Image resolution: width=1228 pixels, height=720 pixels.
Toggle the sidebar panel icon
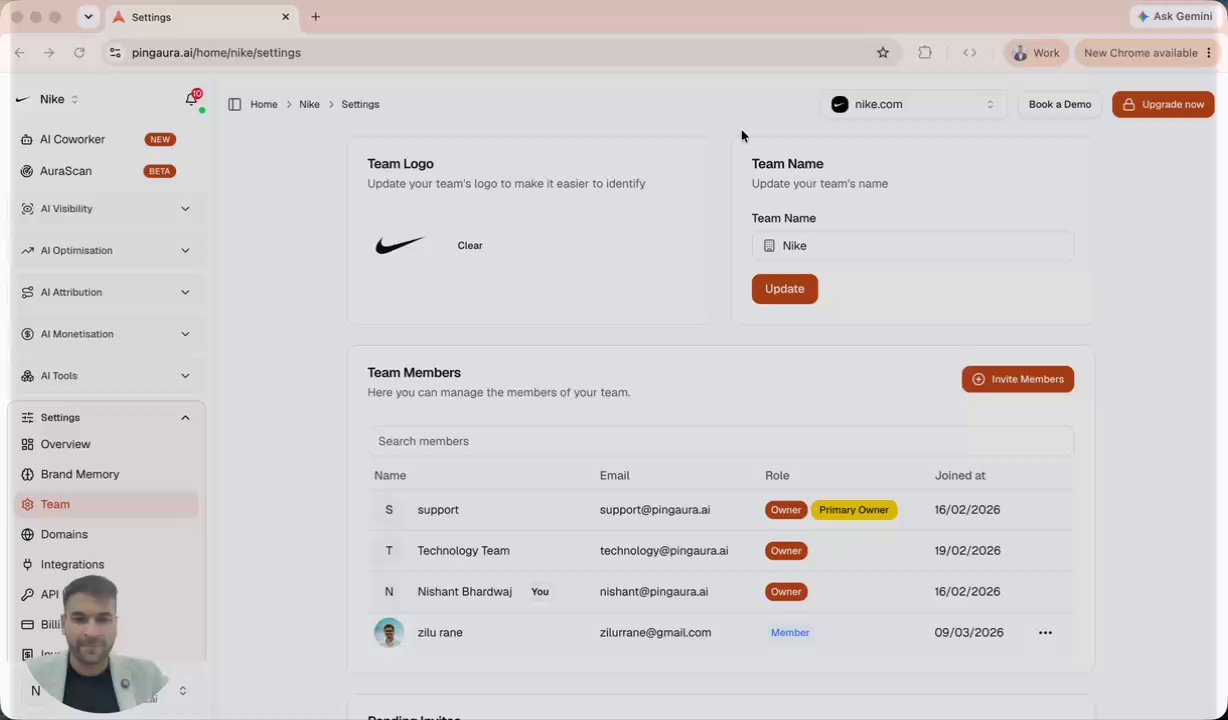234,104
